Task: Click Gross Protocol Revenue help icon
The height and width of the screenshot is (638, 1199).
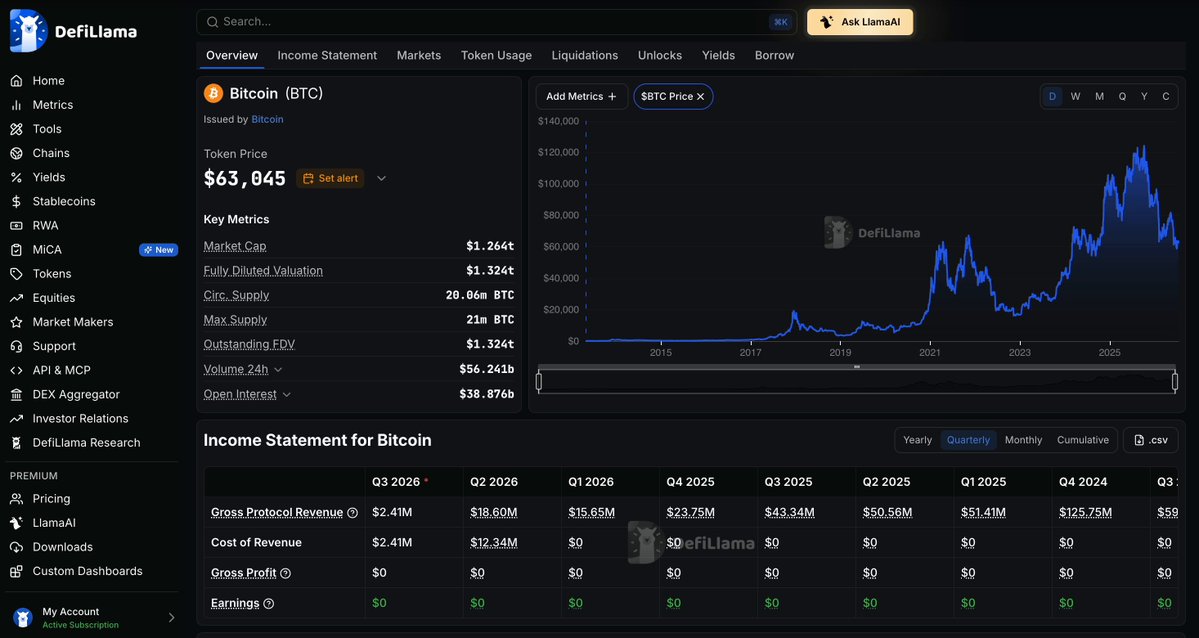Action: tap(353, 513)
